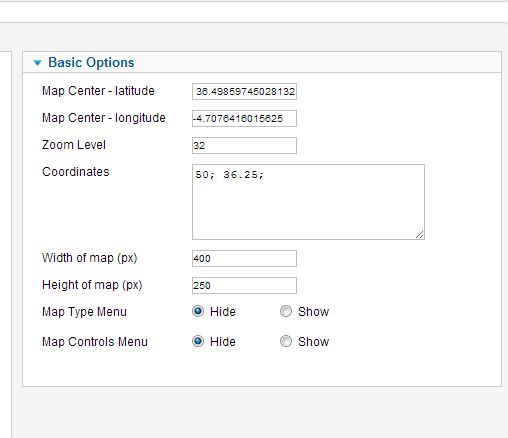Click the Coordinates label
508x438 pixels.
(x=76, y=172)
